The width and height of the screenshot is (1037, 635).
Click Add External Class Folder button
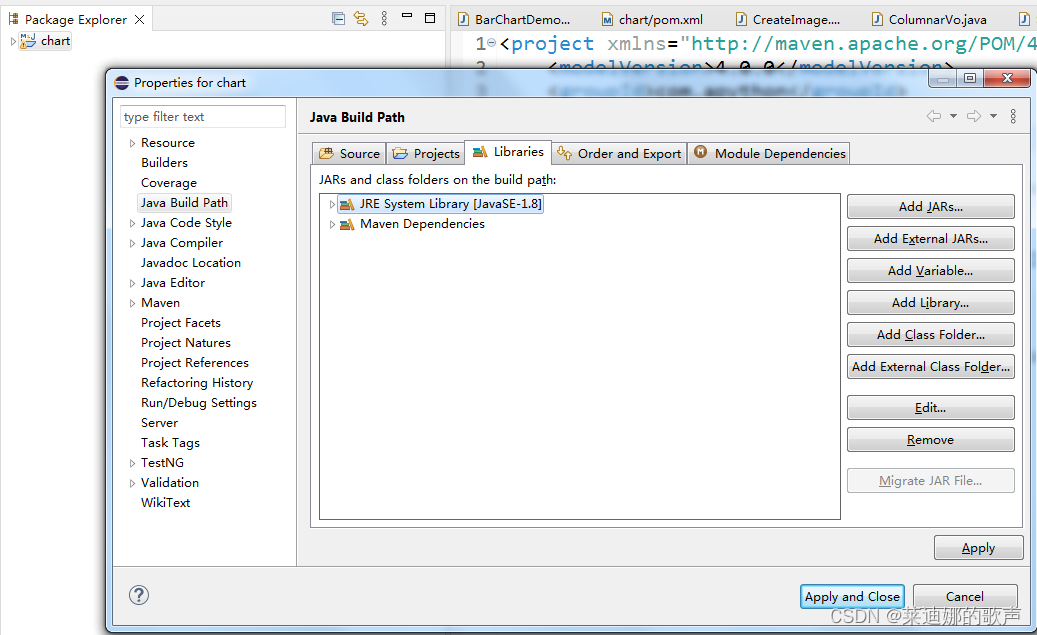coord(931,366)
